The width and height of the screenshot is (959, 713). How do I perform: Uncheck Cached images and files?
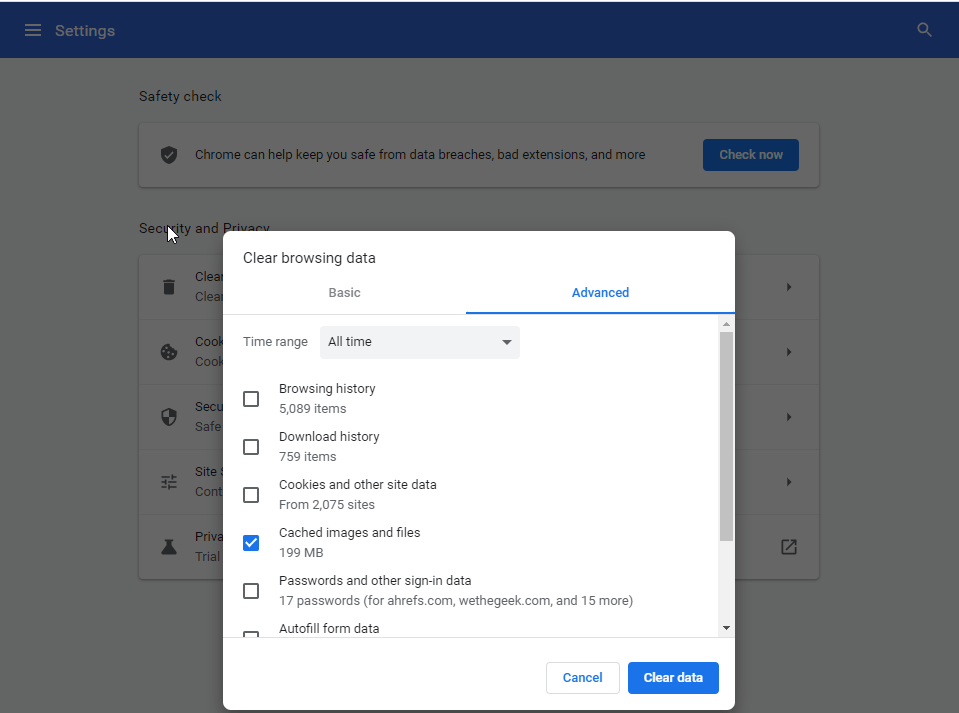(x=251, y=542)
